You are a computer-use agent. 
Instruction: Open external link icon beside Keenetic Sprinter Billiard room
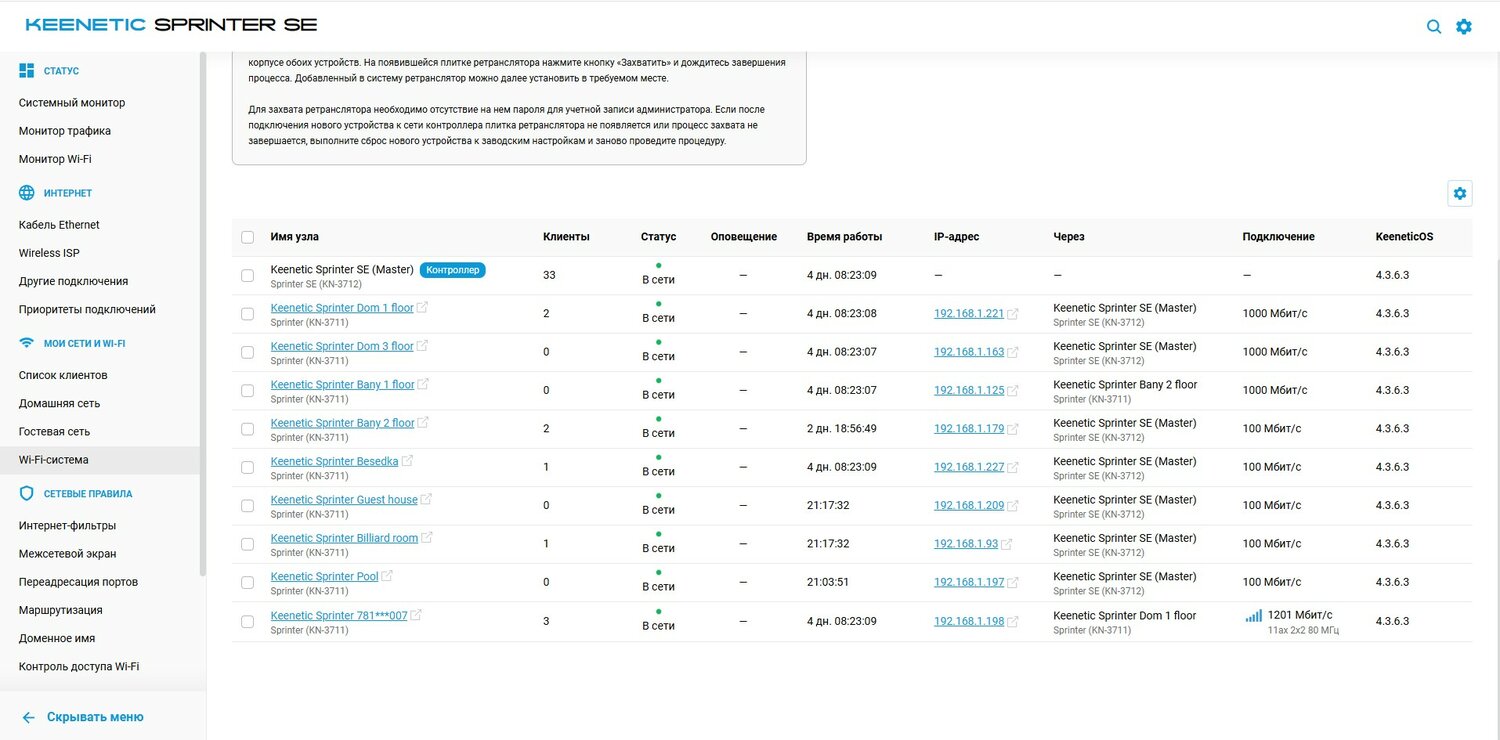coord(427,538)
